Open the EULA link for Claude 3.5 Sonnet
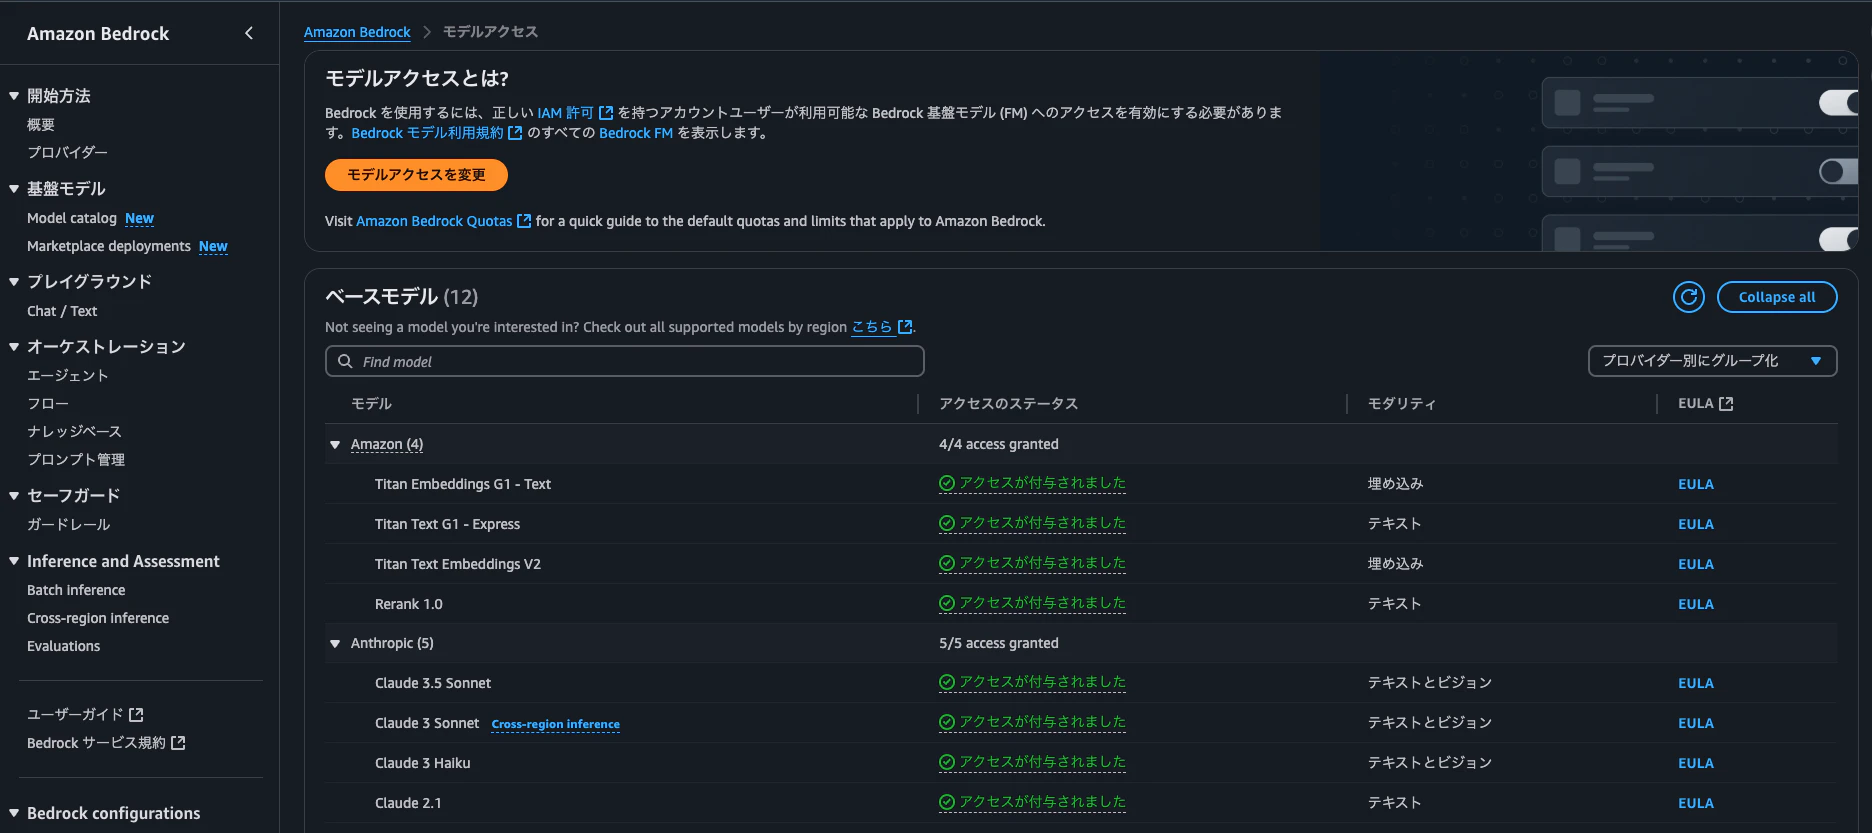Image resolution: width=1872 pixels, height=833 pixels. (1696, 683)
